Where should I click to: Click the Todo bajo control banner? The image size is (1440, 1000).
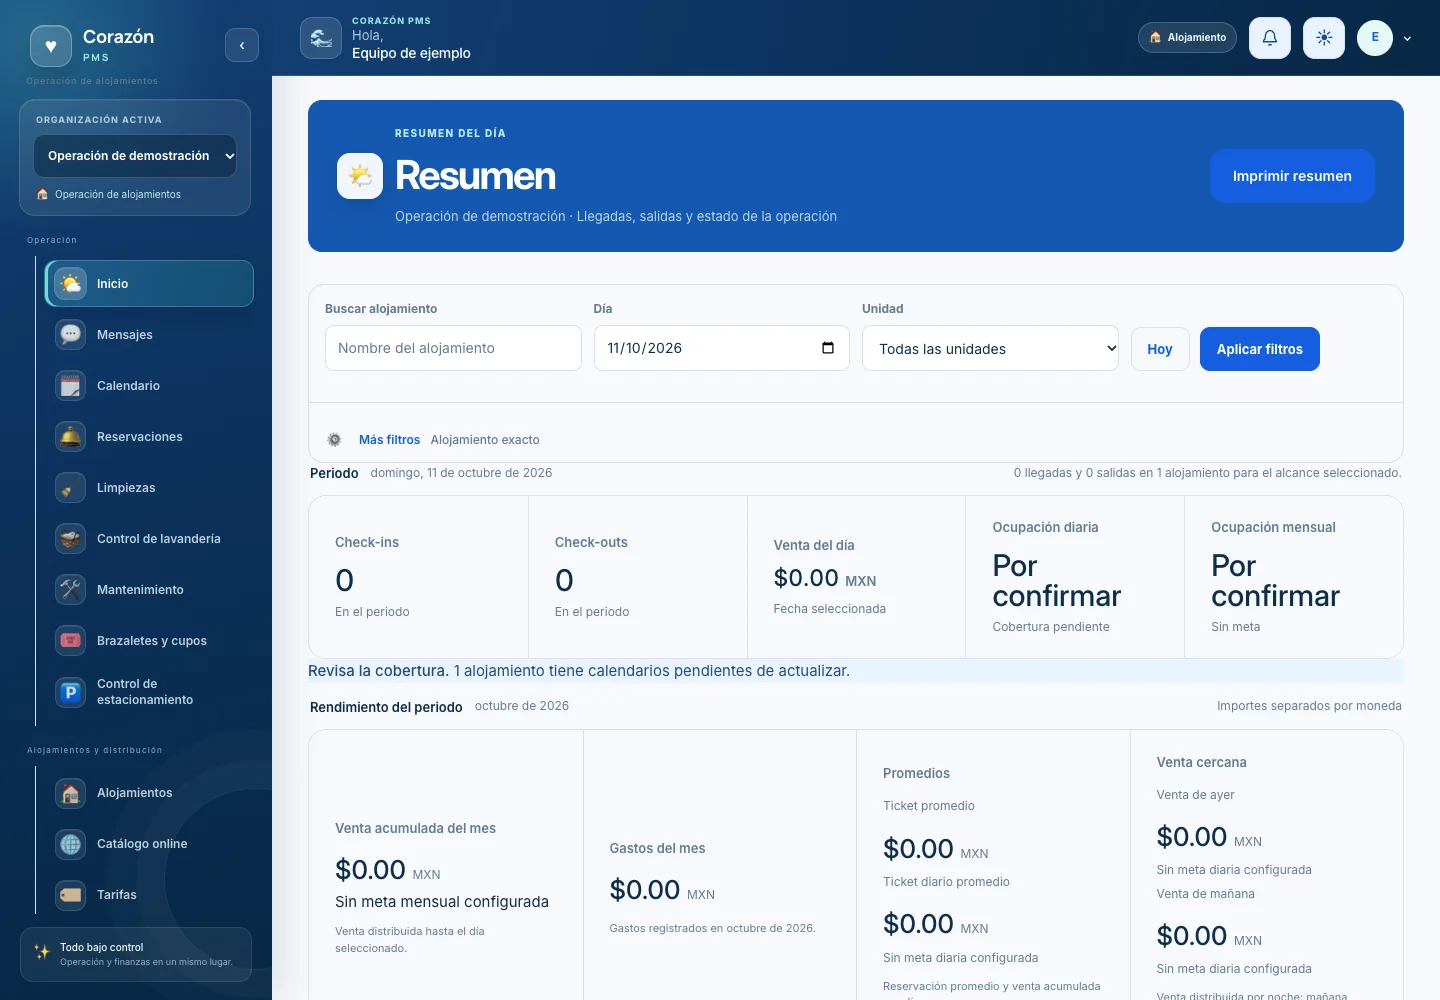click(x=136, y=954)
